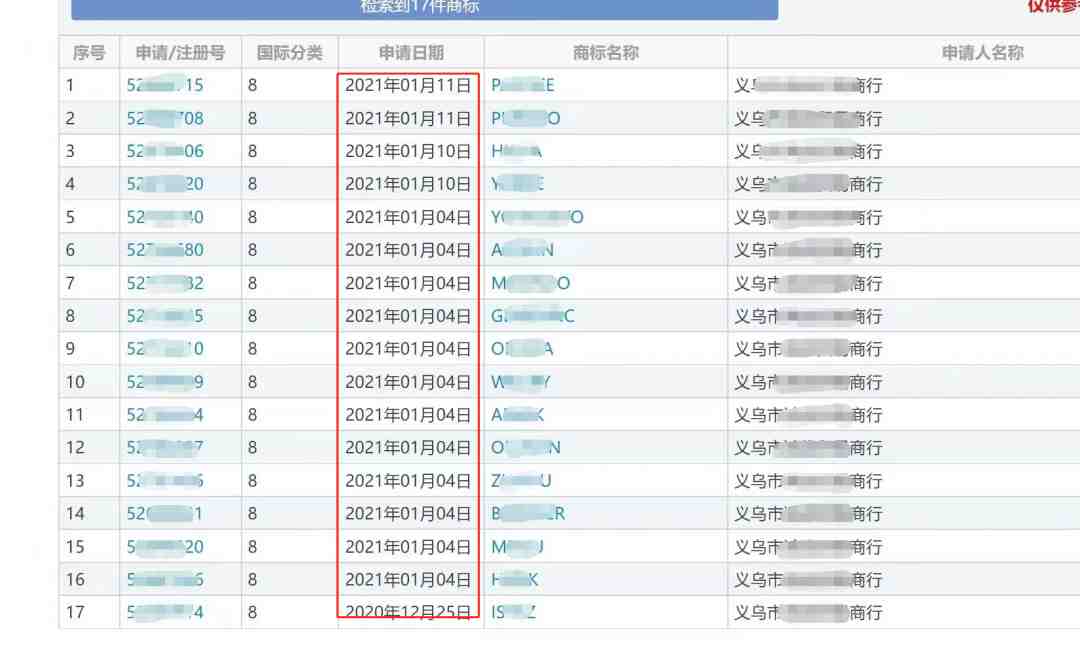Click the class value 8 in row 1
Image resolution: width=1080 pixels, height=645 pixels.
coord(253,85)
